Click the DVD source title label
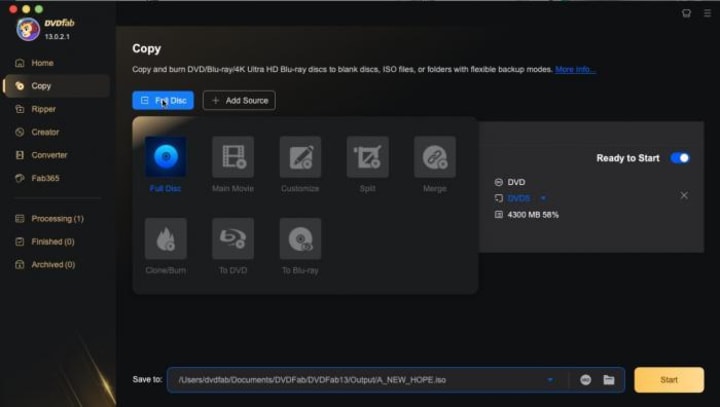The image size is (720, 407). [x=516, y=182]
